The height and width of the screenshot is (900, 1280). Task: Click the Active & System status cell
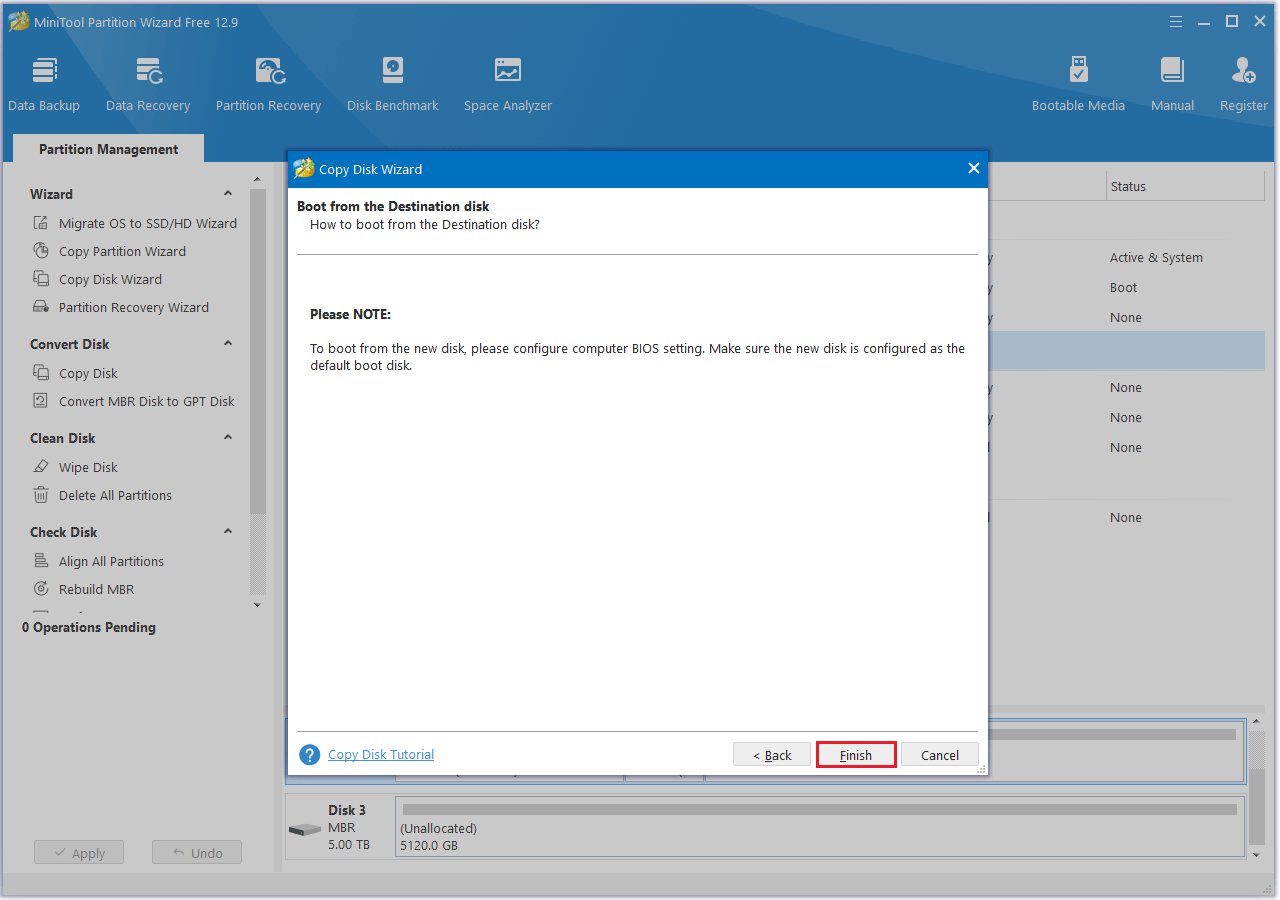pyautogui.click(x=1156, y=257)
